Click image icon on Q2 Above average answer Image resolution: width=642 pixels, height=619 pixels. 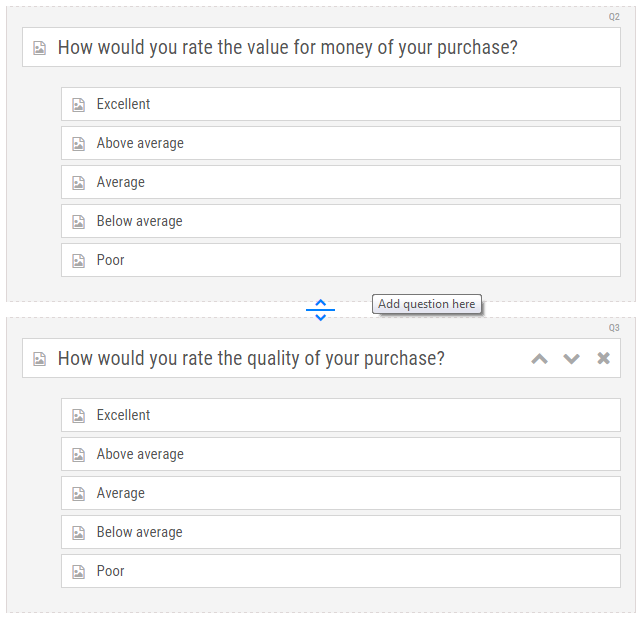(79, 144)
